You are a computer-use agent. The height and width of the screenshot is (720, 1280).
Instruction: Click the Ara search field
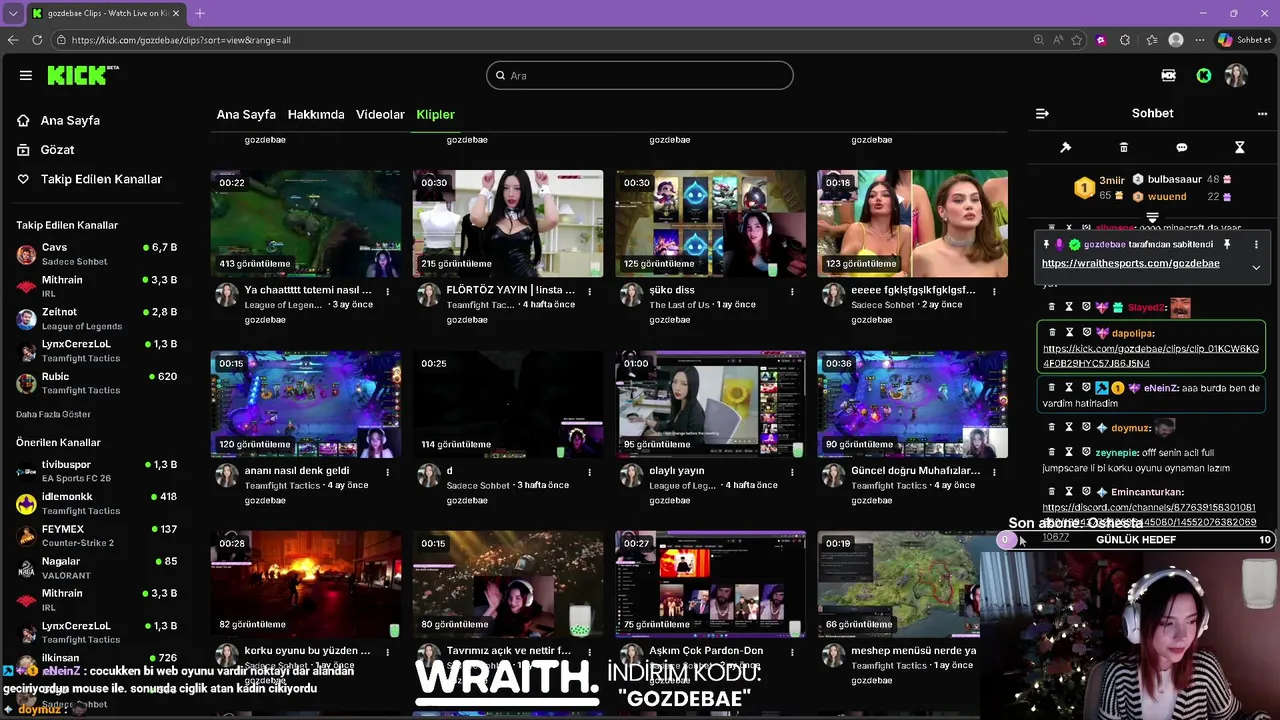pyautogui.click(x=640, y=75)
